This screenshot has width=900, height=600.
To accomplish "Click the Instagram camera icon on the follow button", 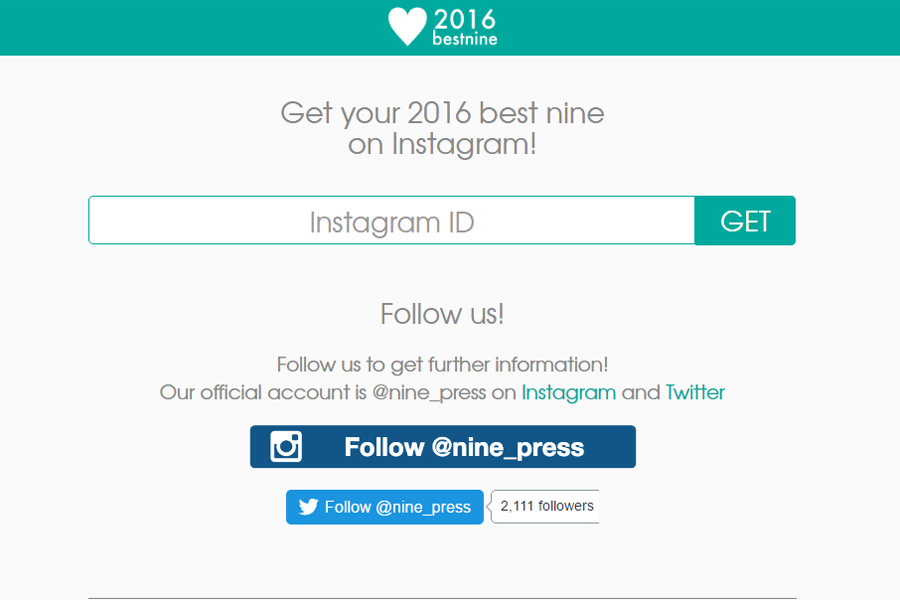I will 286,446.
